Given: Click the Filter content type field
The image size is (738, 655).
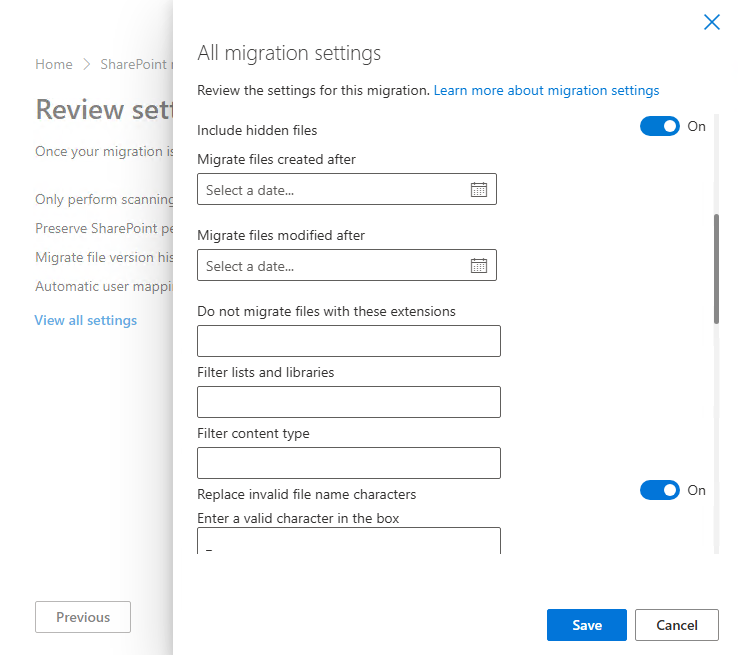Looking at the screenshot, I should (x=348, y=463).
